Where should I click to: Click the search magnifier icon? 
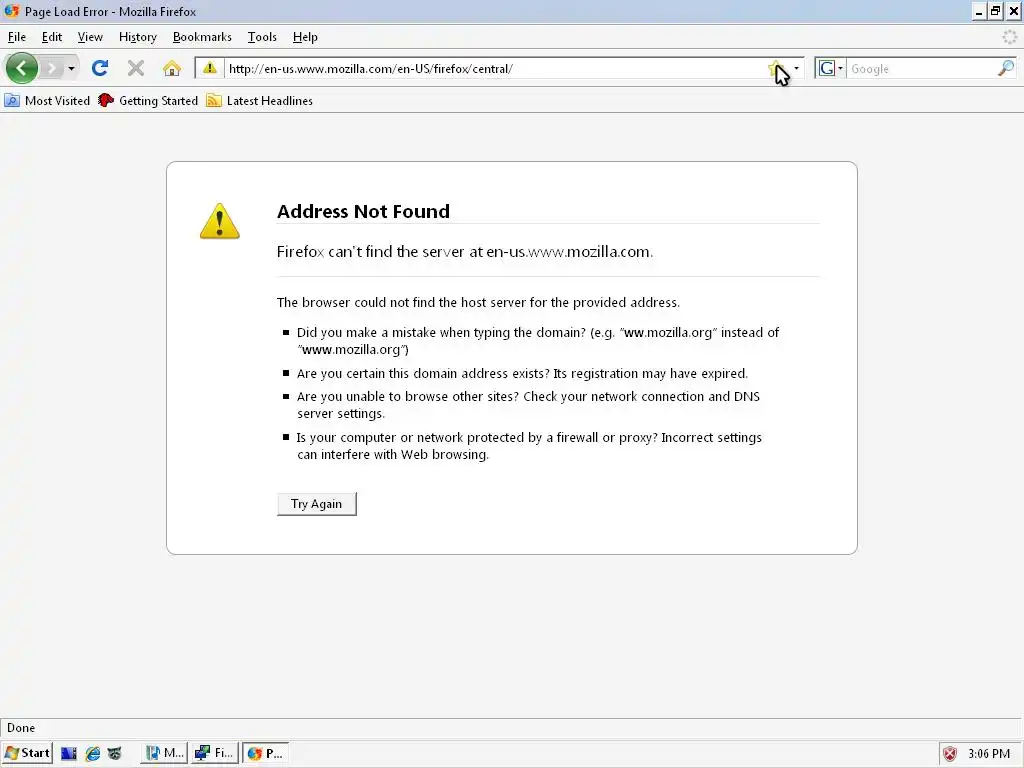tap(1006, 68)
